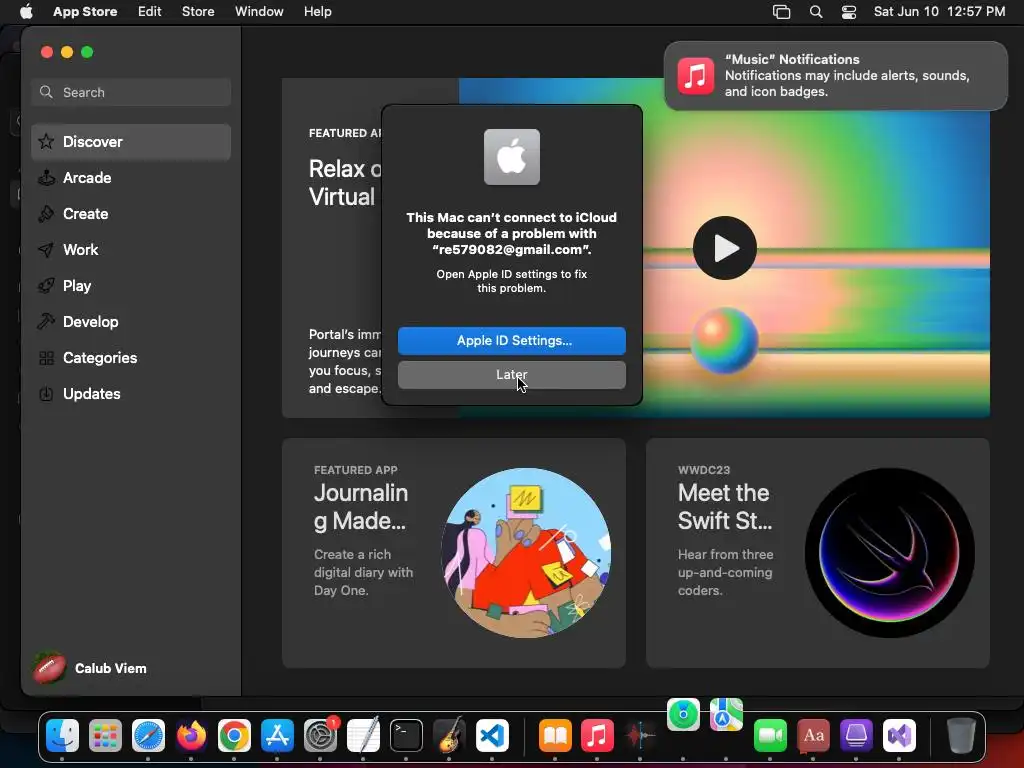This screenshot has width=1024, height=768.
Task: Click the Music Notifications banner
Action: 835,76
